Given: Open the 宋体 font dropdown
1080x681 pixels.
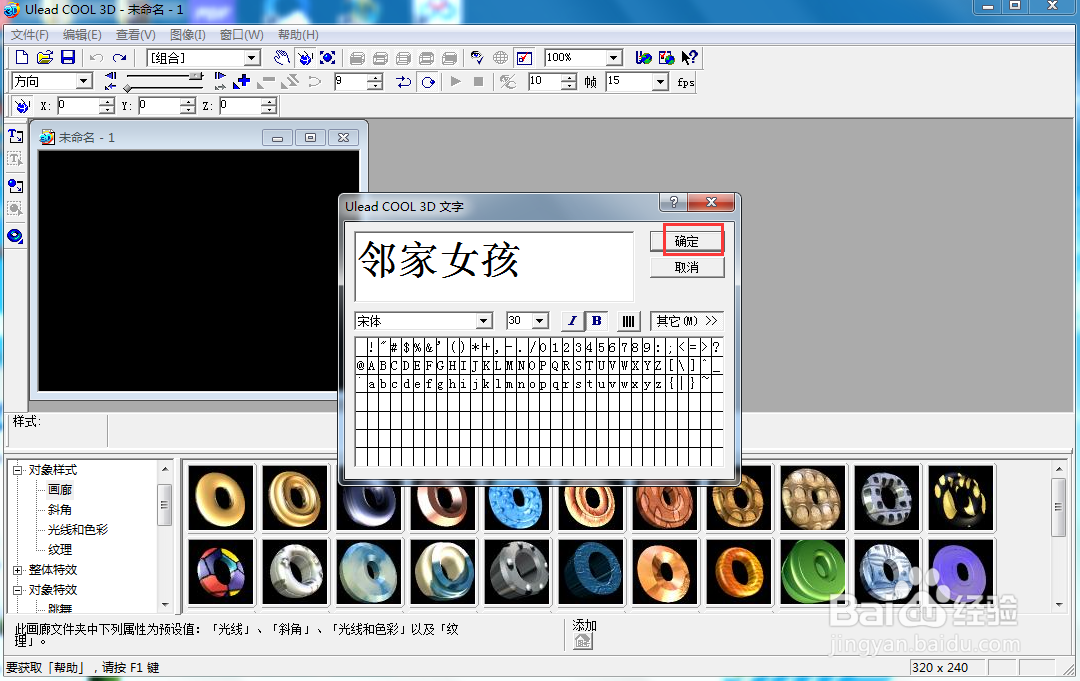Looking at the screenshot, I should 484,321.
